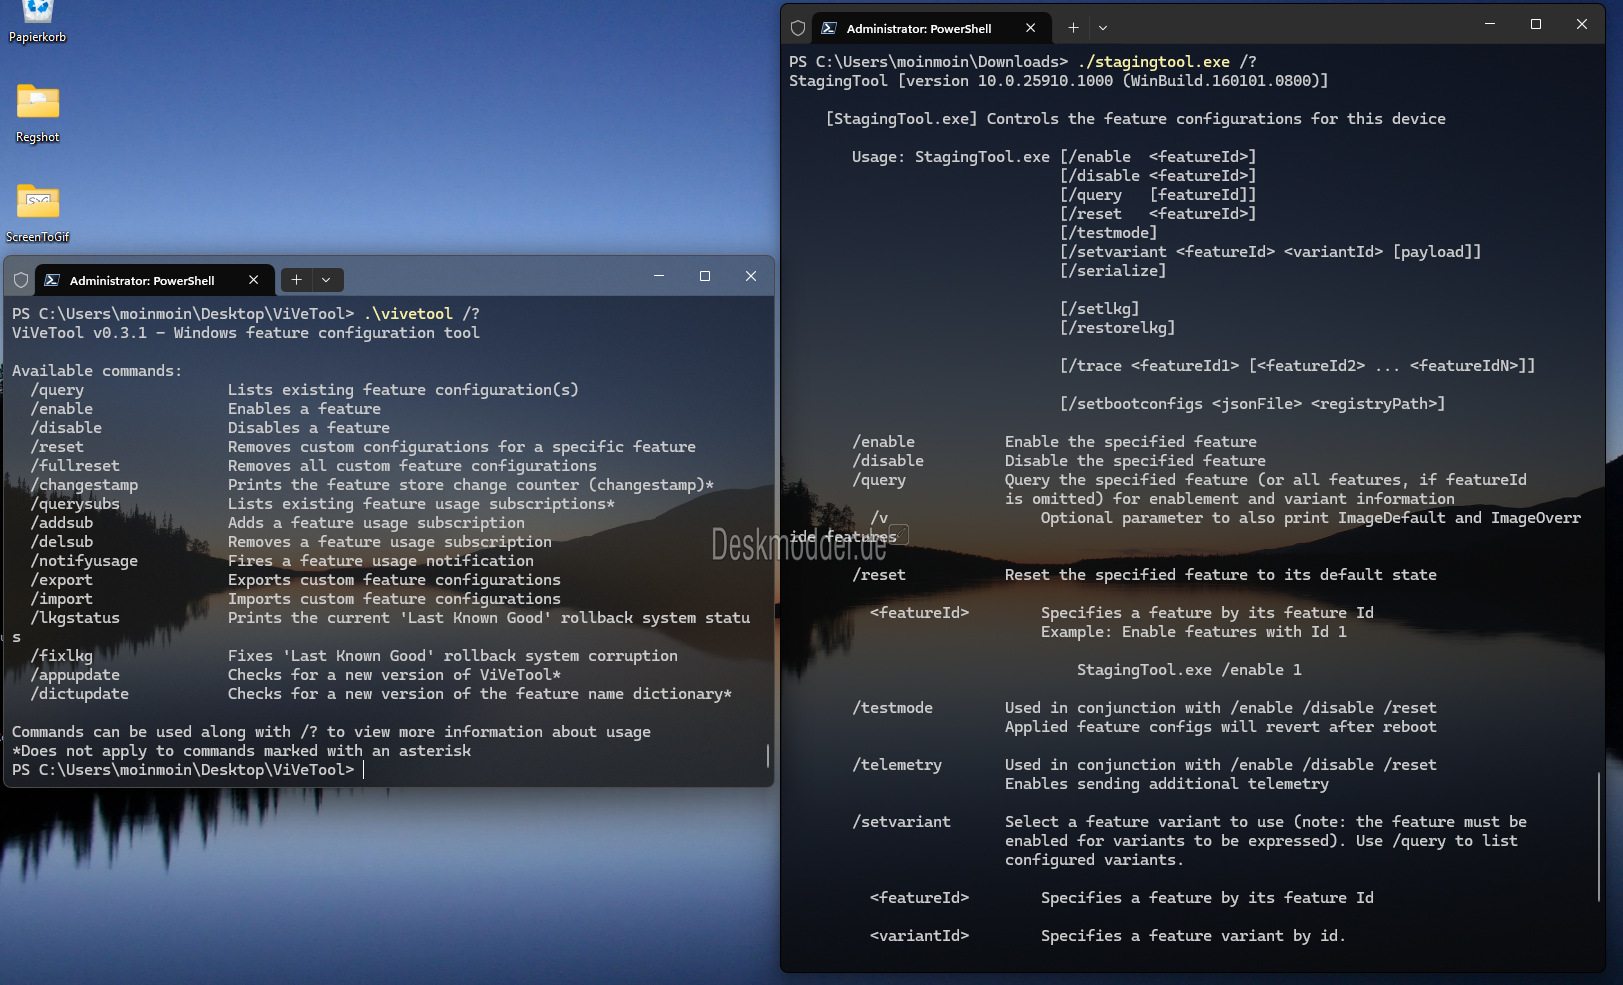This screenshot has width=1623, height=985.
Task: Click '[/serialize]' in StagingTool usage block
Action: click(1113, 271)
